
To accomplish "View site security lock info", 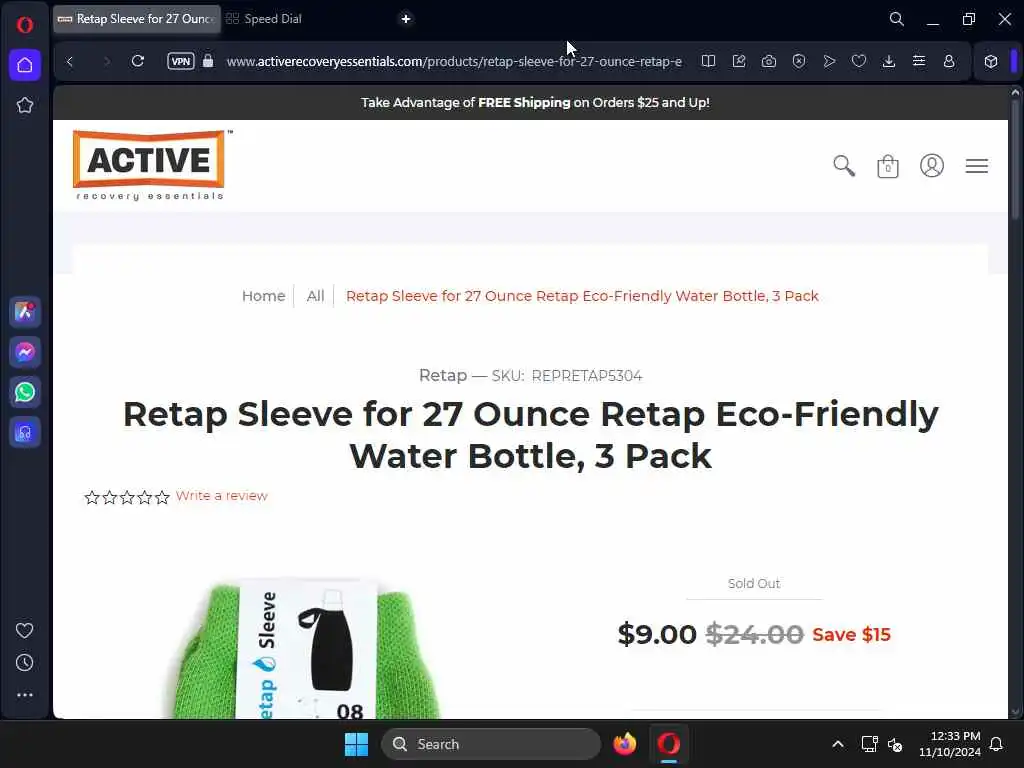I will pos(208,61).
